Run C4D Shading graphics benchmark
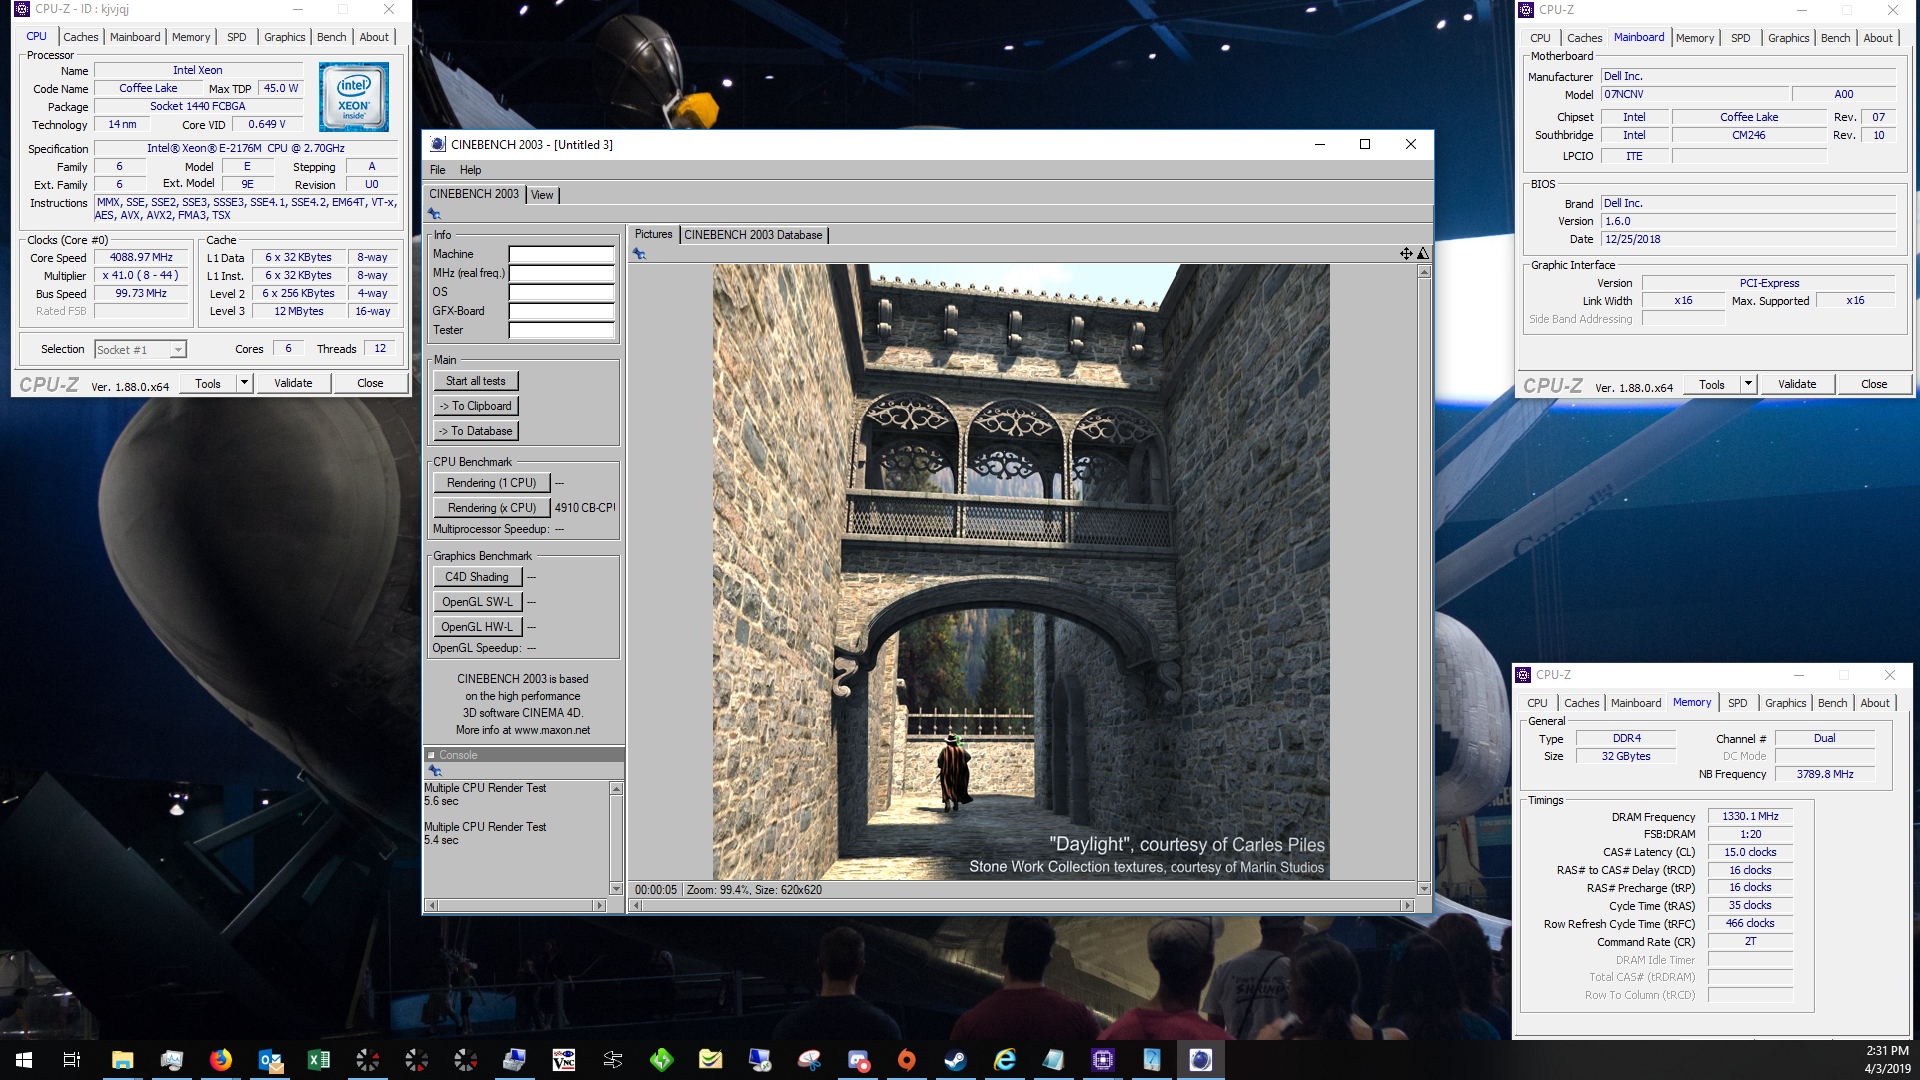1920x1080 pixels. (477, 577)
